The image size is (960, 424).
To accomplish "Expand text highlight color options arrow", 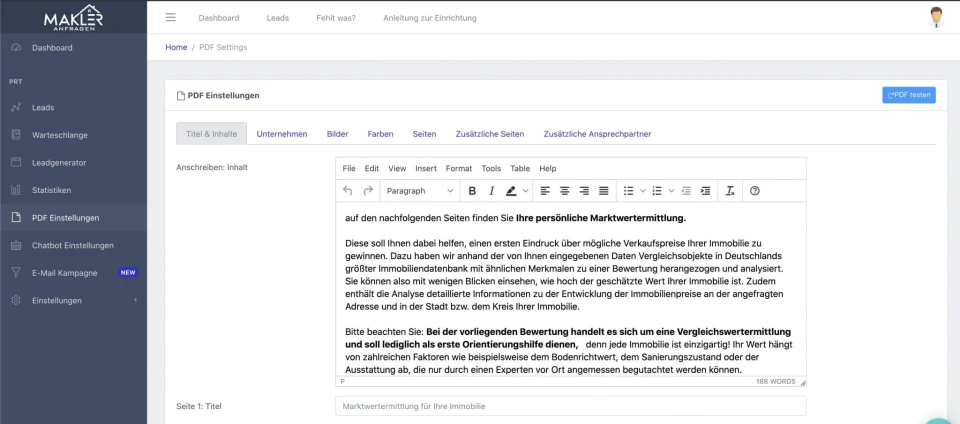I will click(525, 191).
